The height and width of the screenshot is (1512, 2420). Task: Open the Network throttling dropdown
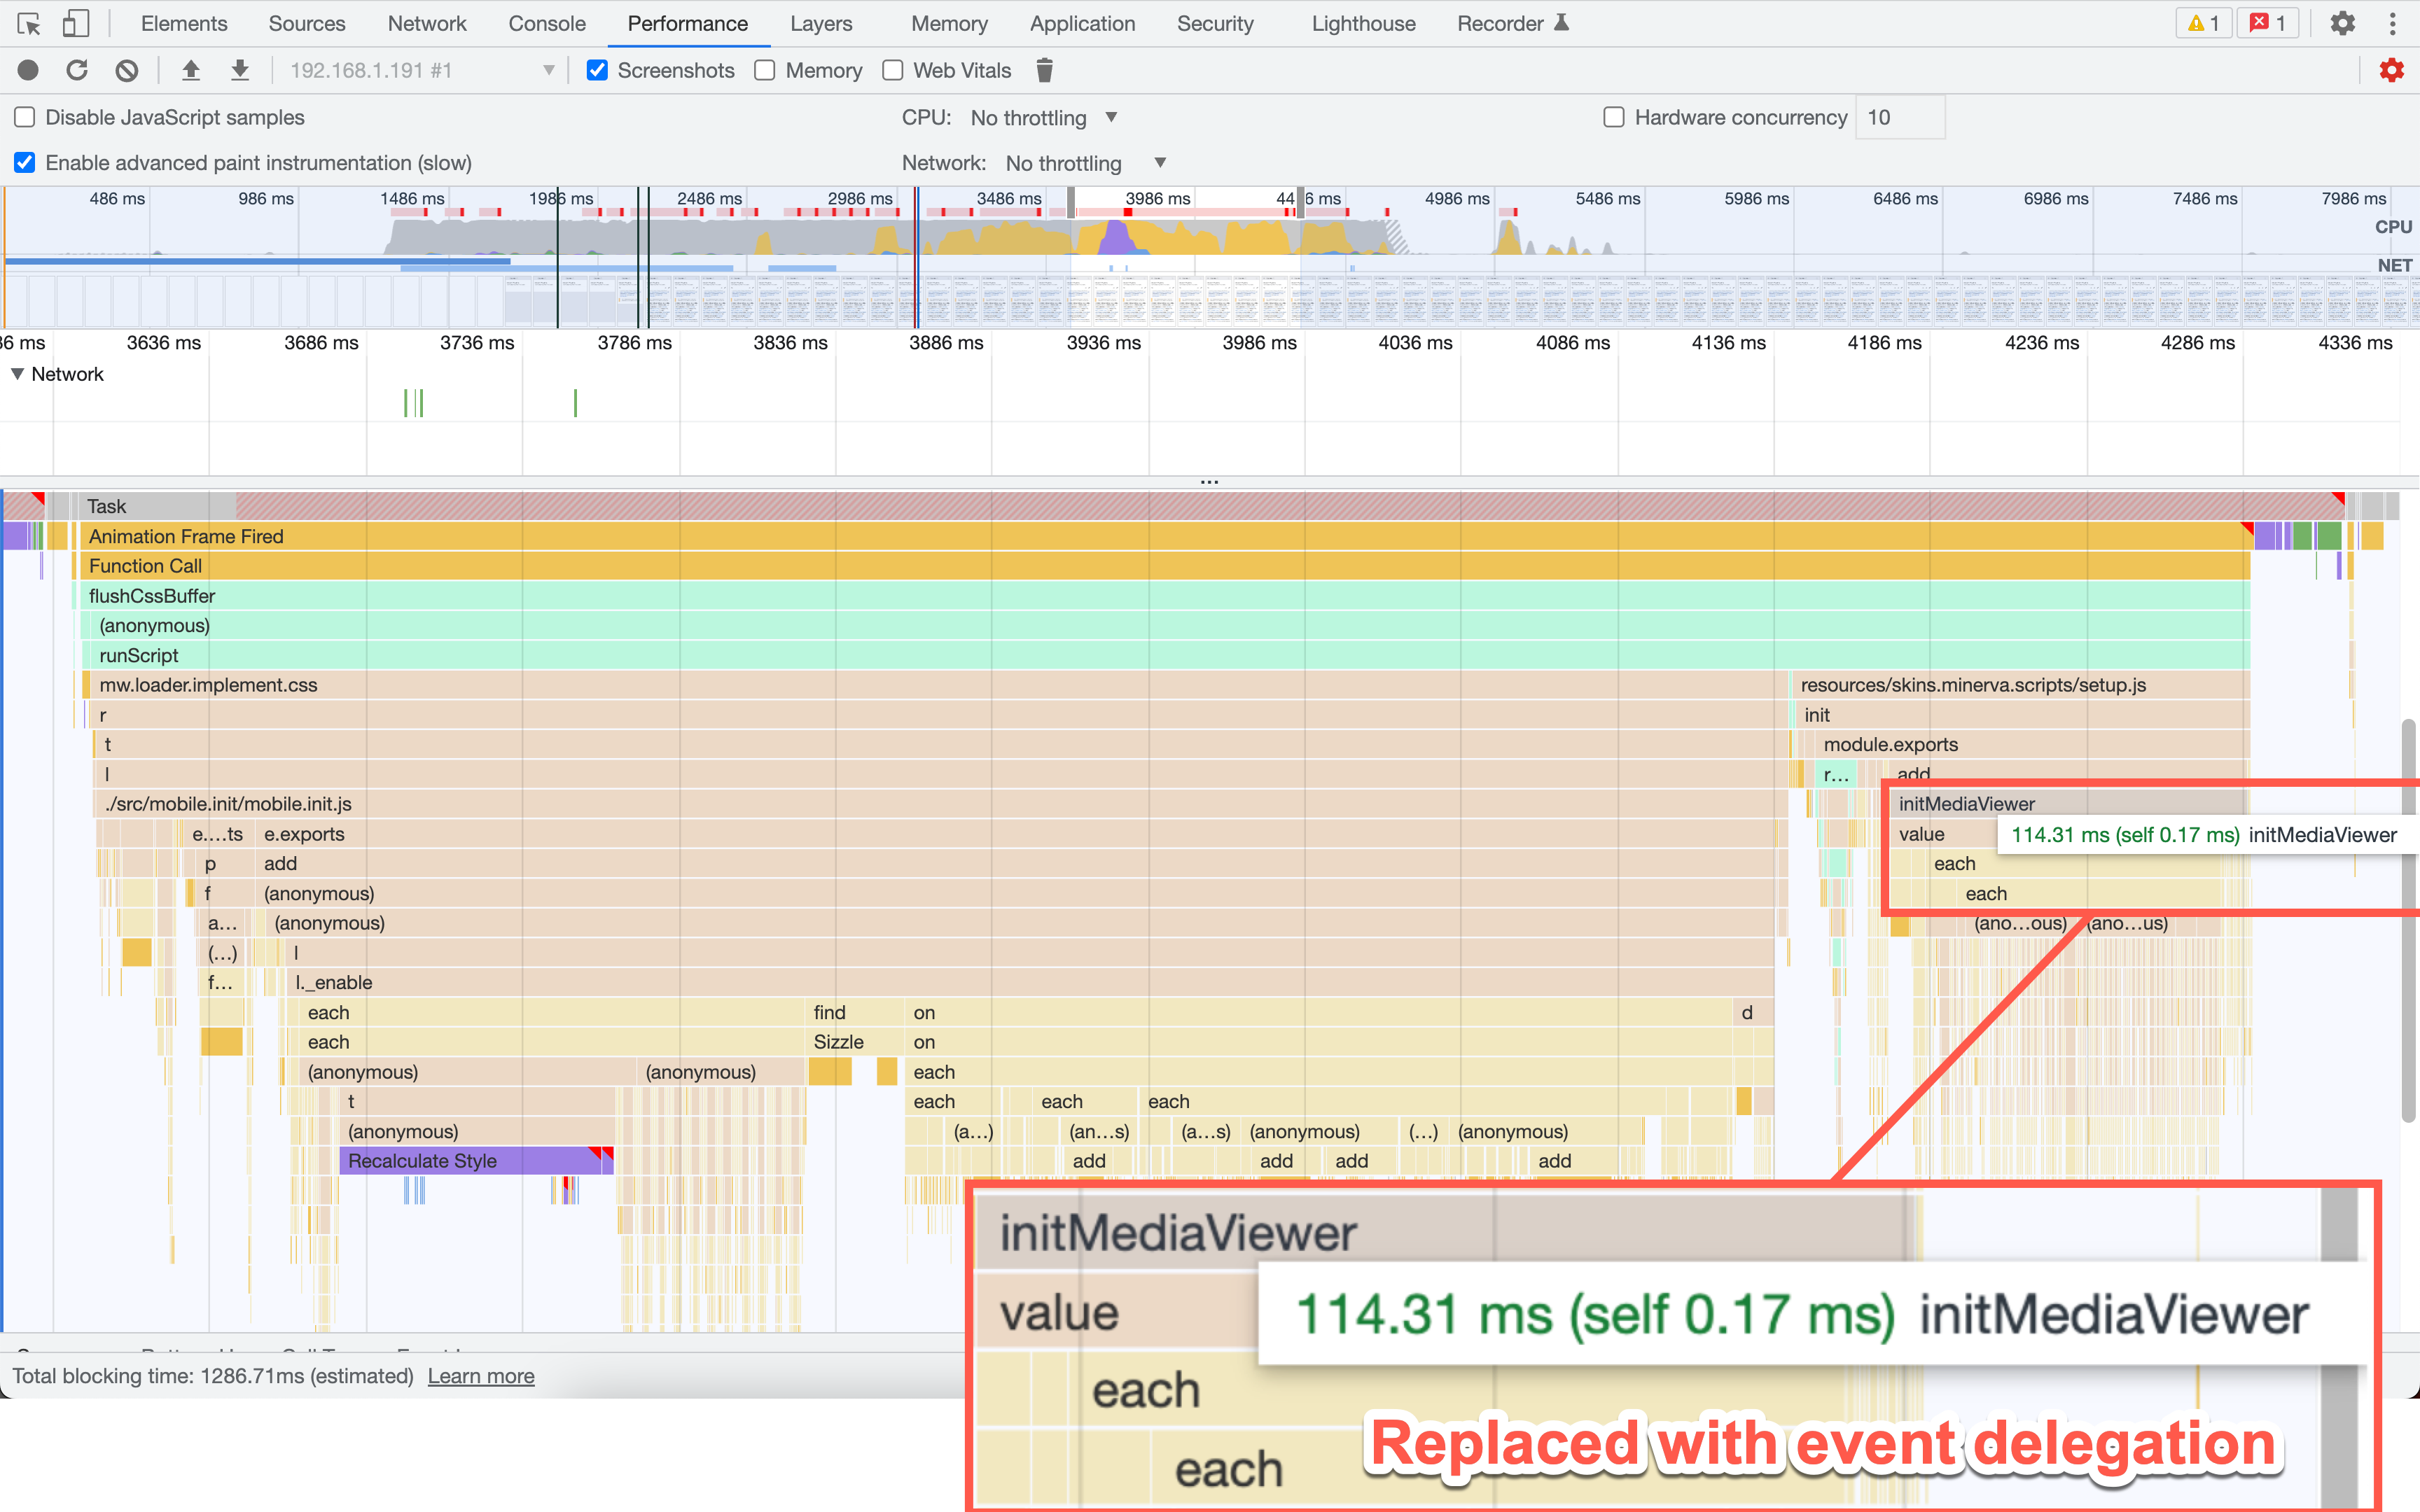click(1086, 163)
